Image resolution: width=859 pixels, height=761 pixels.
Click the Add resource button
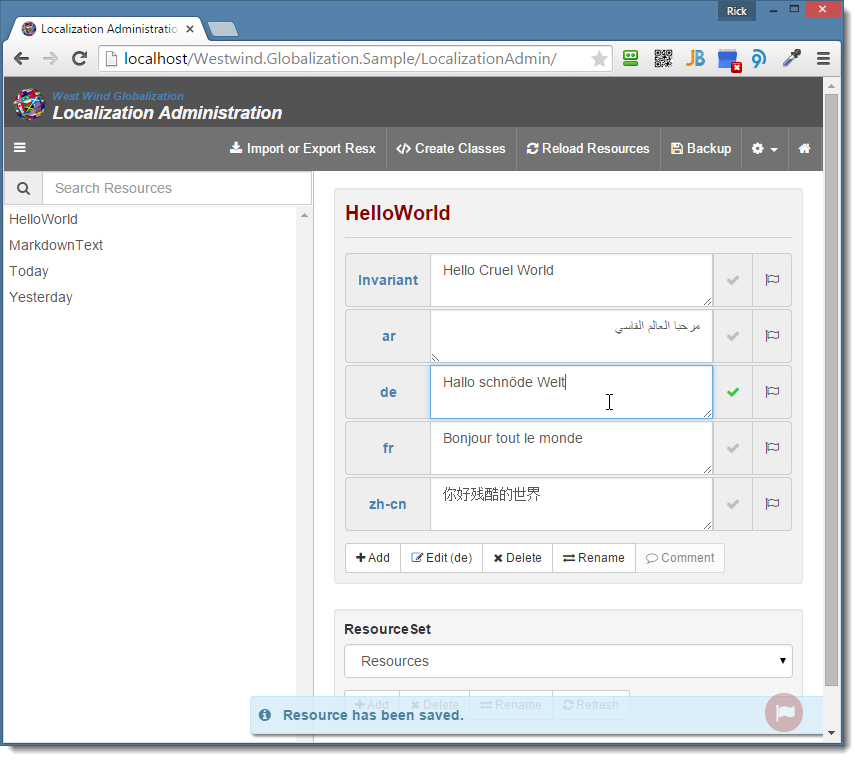coord(373,558)
